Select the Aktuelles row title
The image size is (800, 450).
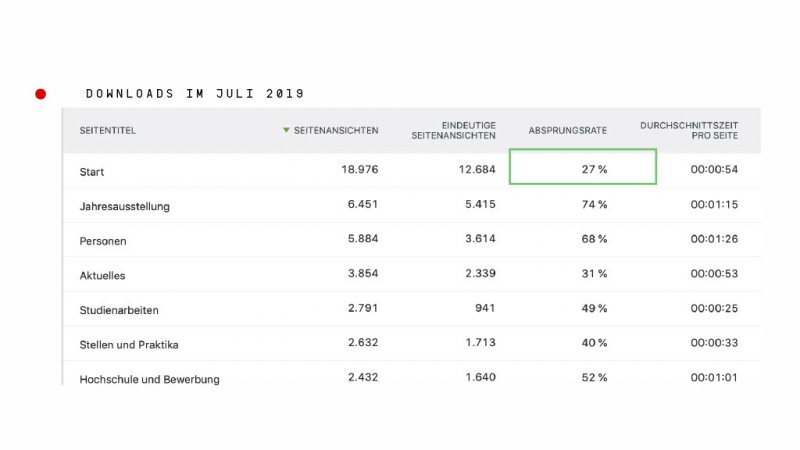[x=102, y=275]
